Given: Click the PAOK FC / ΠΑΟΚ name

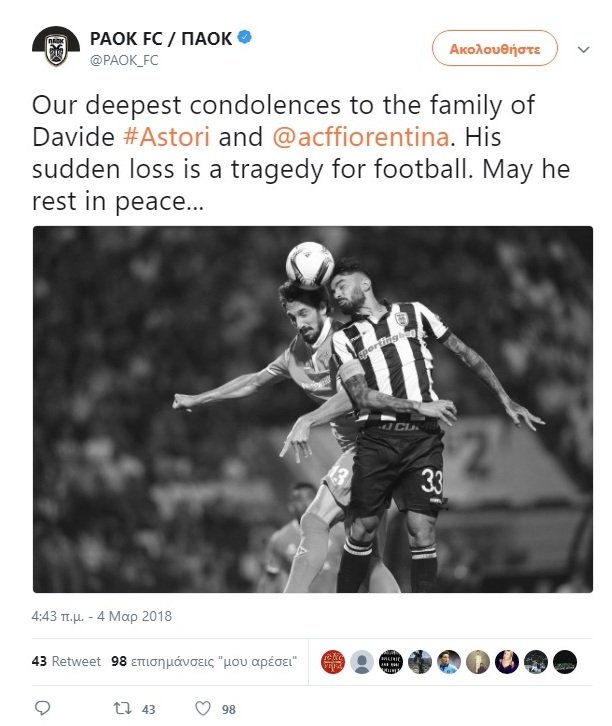Looking at the screenshot, I should pos(161,38).
